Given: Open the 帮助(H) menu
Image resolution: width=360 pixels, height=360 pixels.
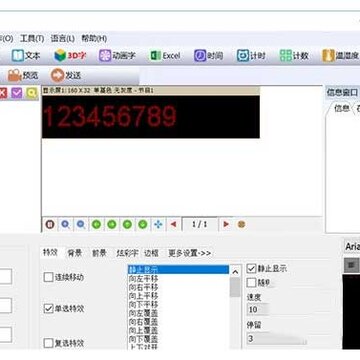Looking at the screenshot, I should point(94,38).
